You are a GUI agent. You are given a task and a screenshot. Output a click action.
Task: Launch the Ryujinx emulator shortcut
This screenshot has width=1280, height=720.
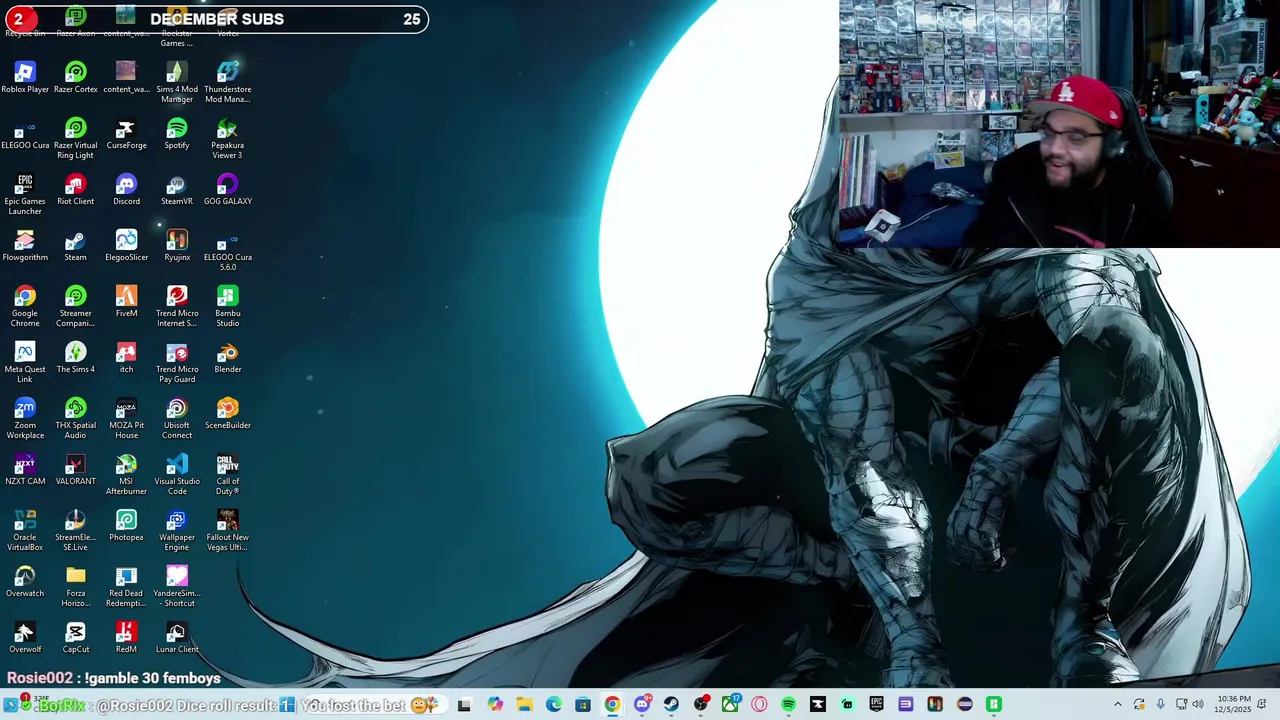pyautogui.click(x=177, y=246)
